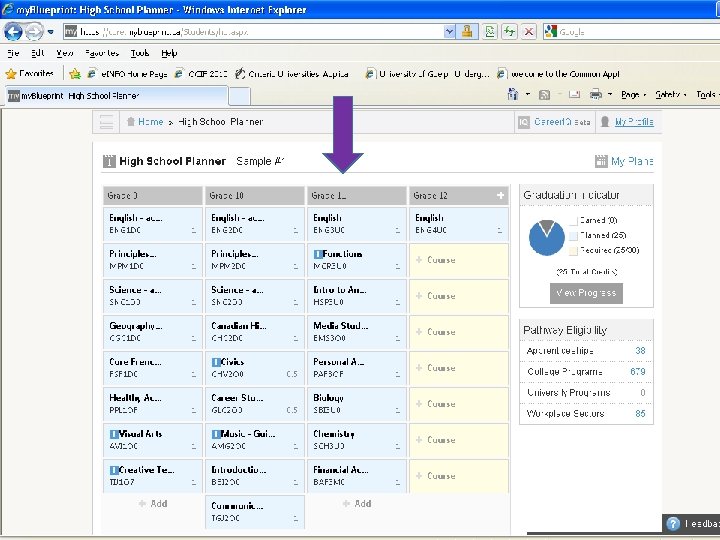This screenshot has height=540, width=720.
Task: Click the Add button under Grade 9 column
Action: 153,504
